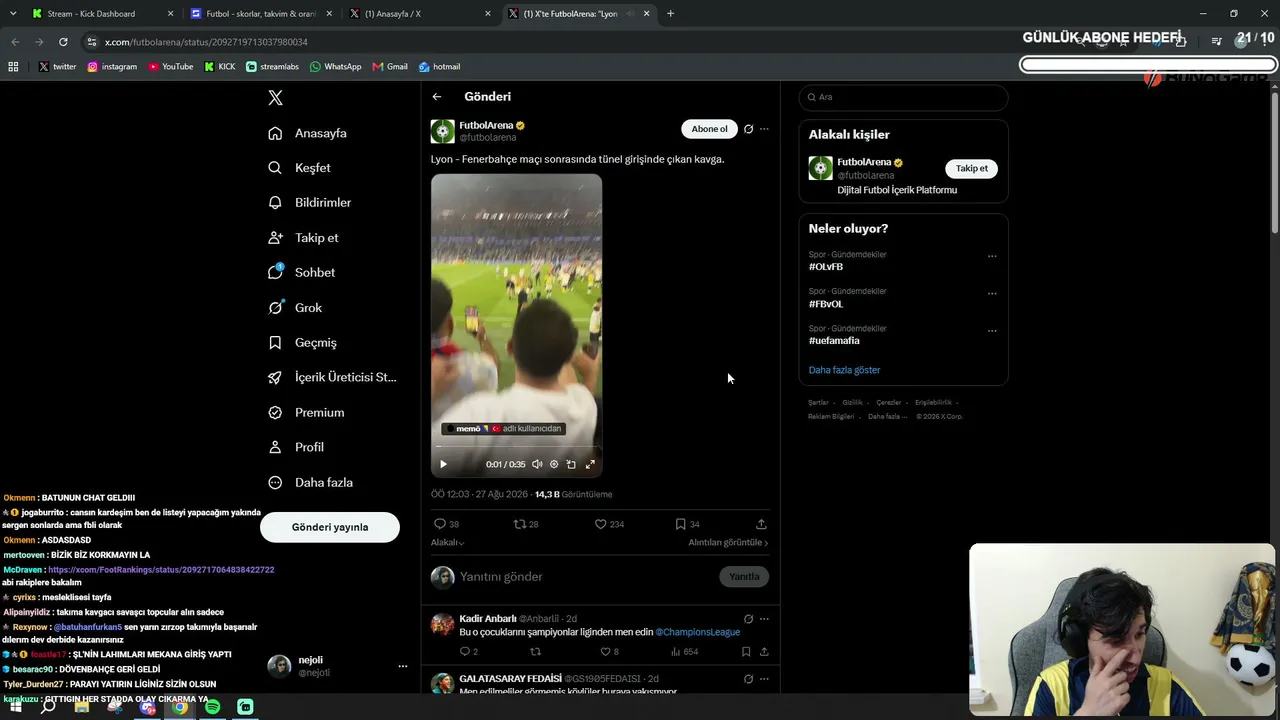Click Abone ol subscribe button

pos(710,129)
